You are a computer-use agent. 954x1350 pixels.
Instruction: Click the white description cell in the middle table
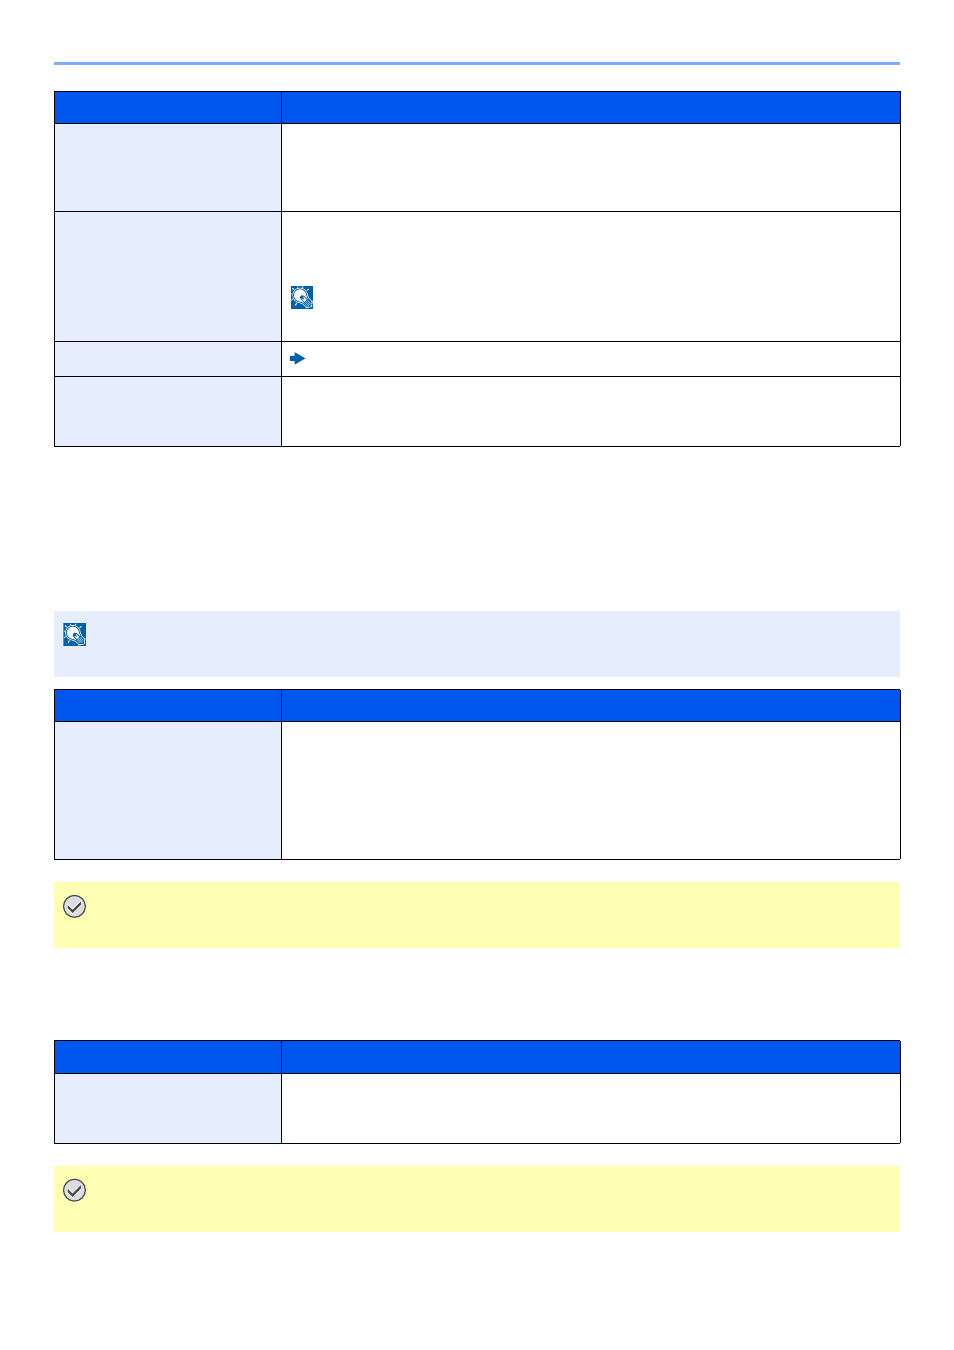pyautogui.click(x=591, y=790)
